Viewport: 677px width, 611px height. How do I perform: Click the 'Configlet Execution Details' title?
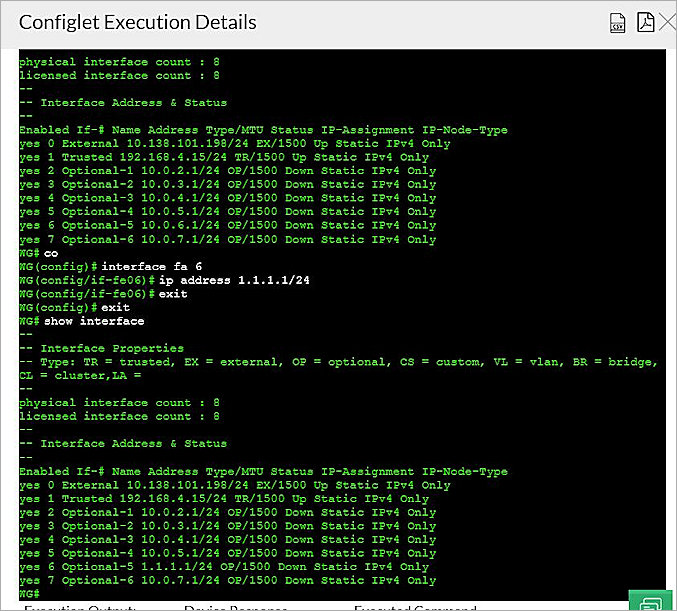pos(138,22)
